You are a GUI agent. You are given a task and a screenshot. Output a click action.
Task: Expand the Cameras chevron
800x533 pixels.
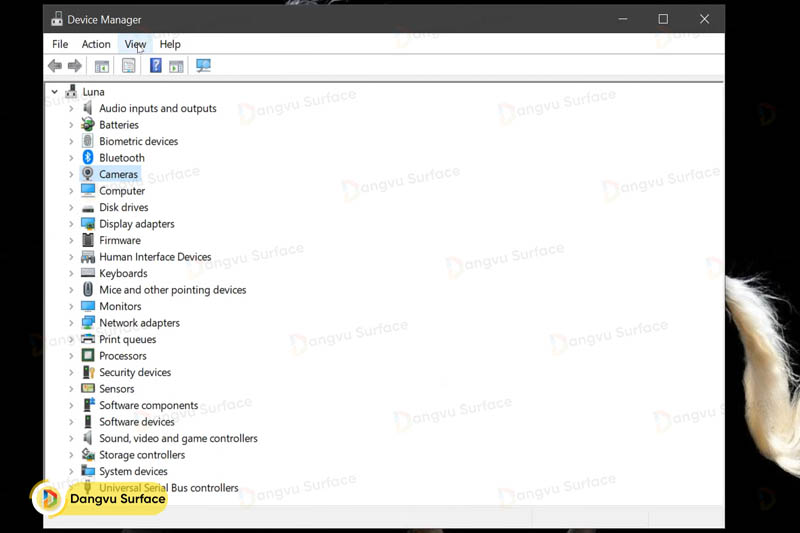coord(71,174)
